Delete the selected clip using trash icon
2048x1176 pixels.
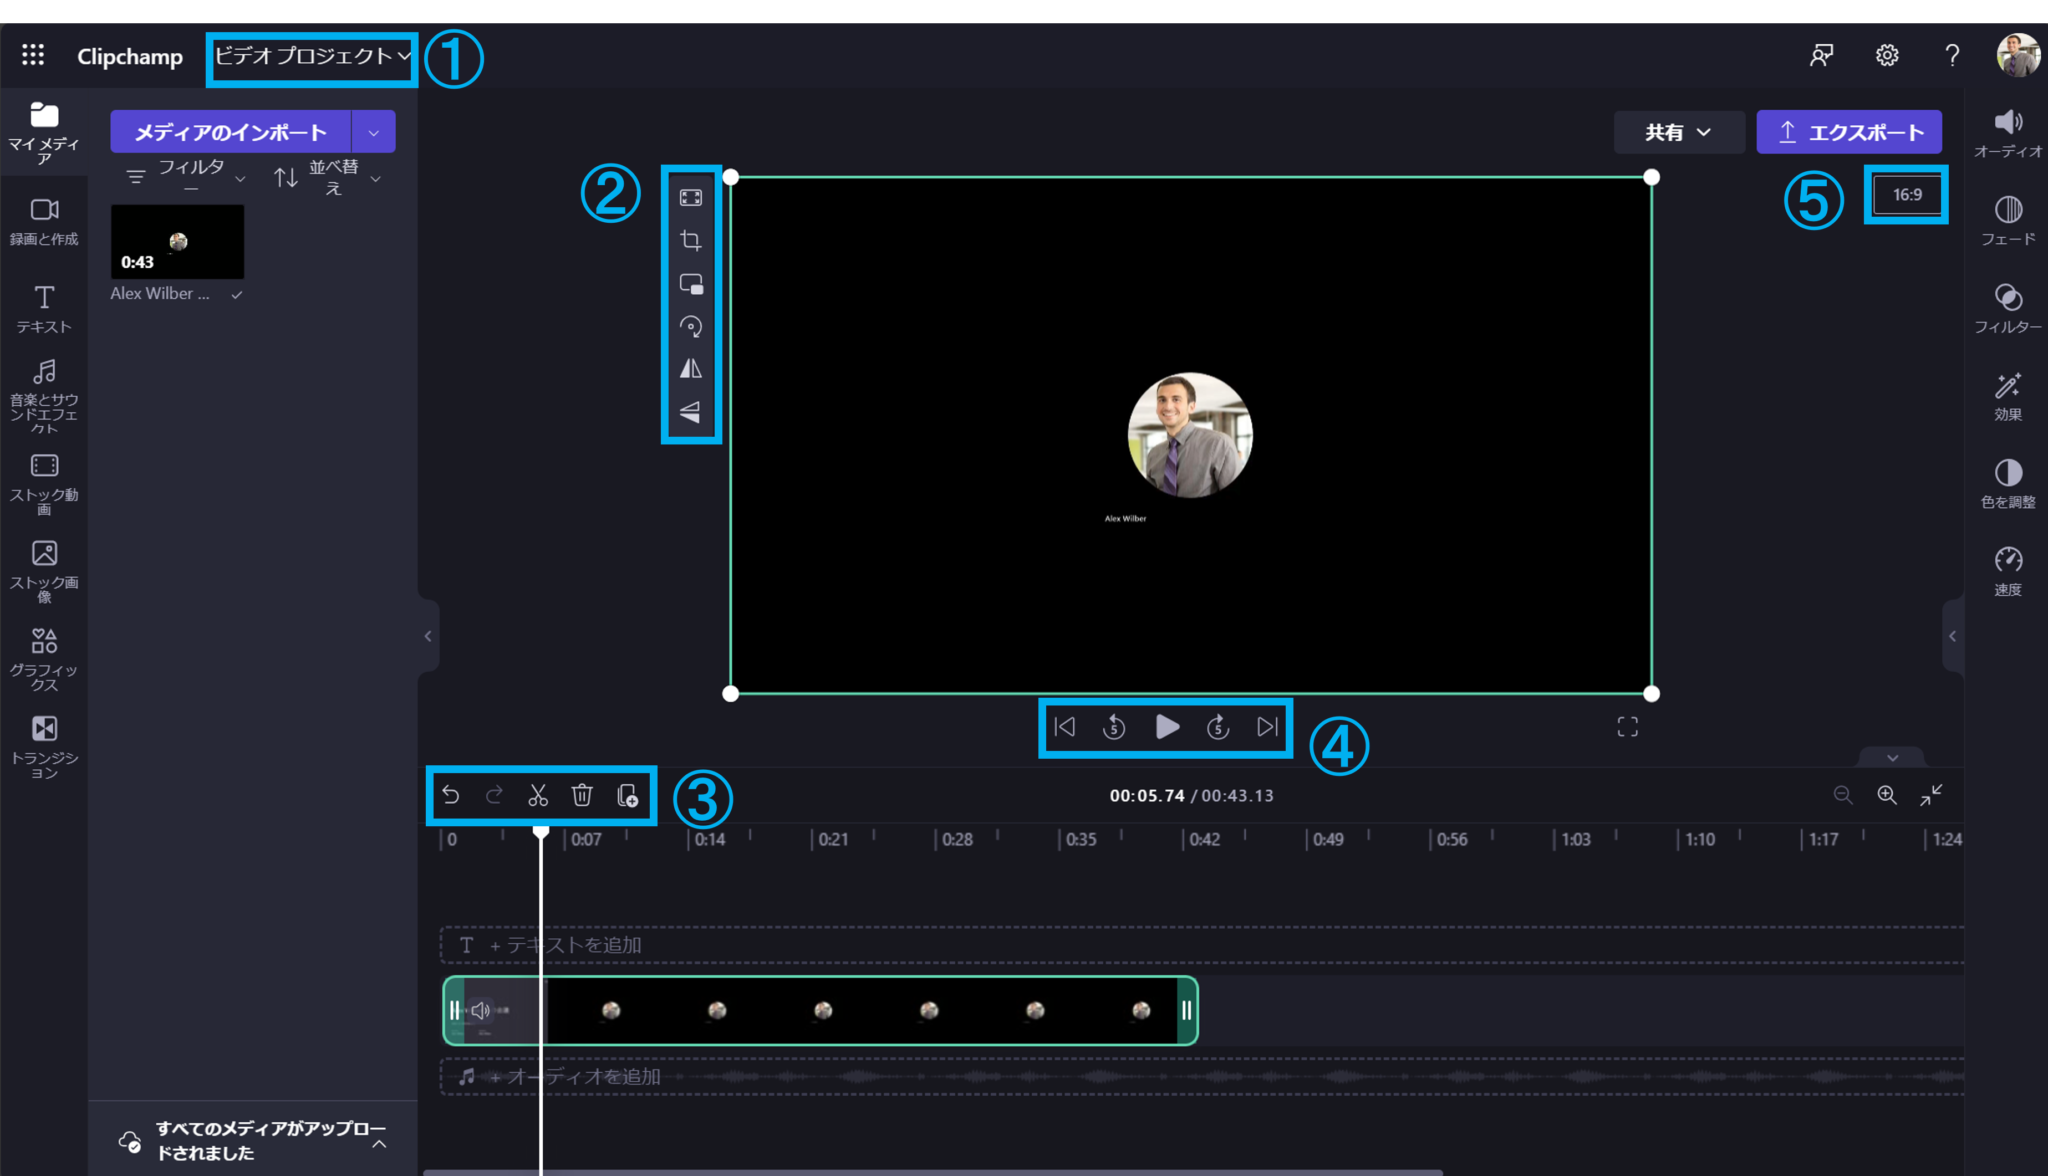[583, 794]
